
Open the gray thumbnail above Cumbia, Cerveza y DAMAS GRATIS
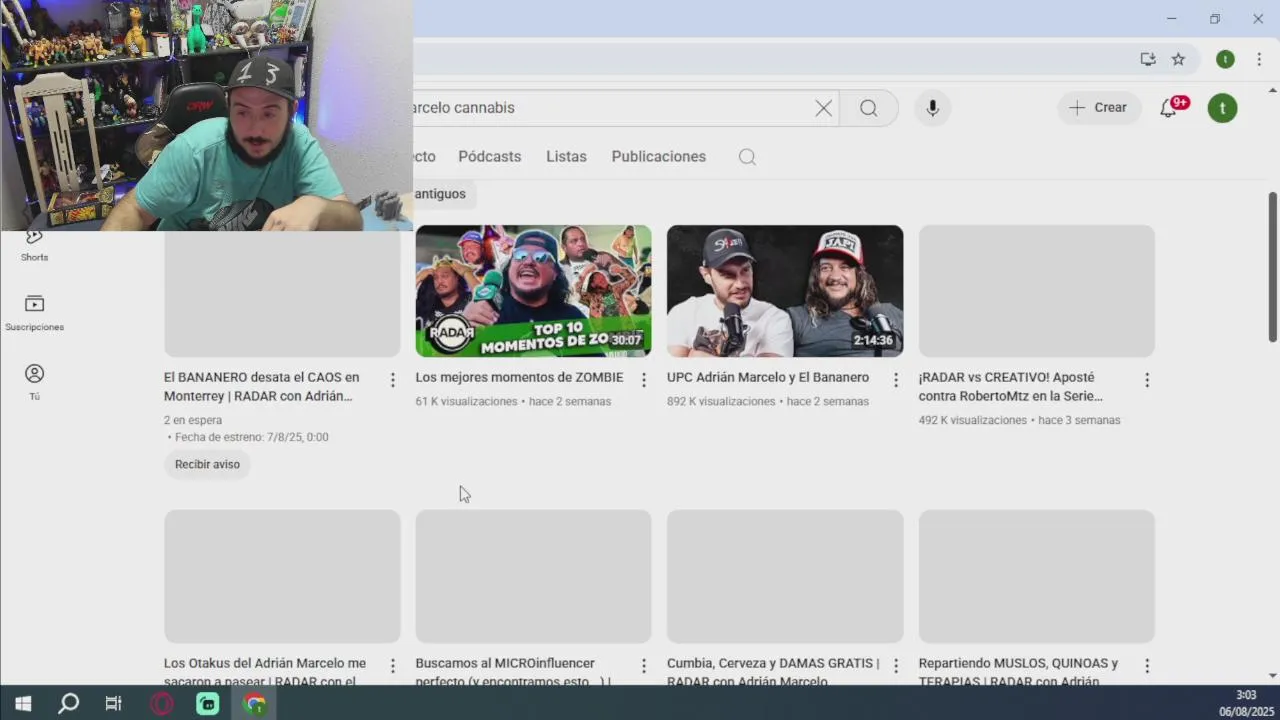(785, 576)
